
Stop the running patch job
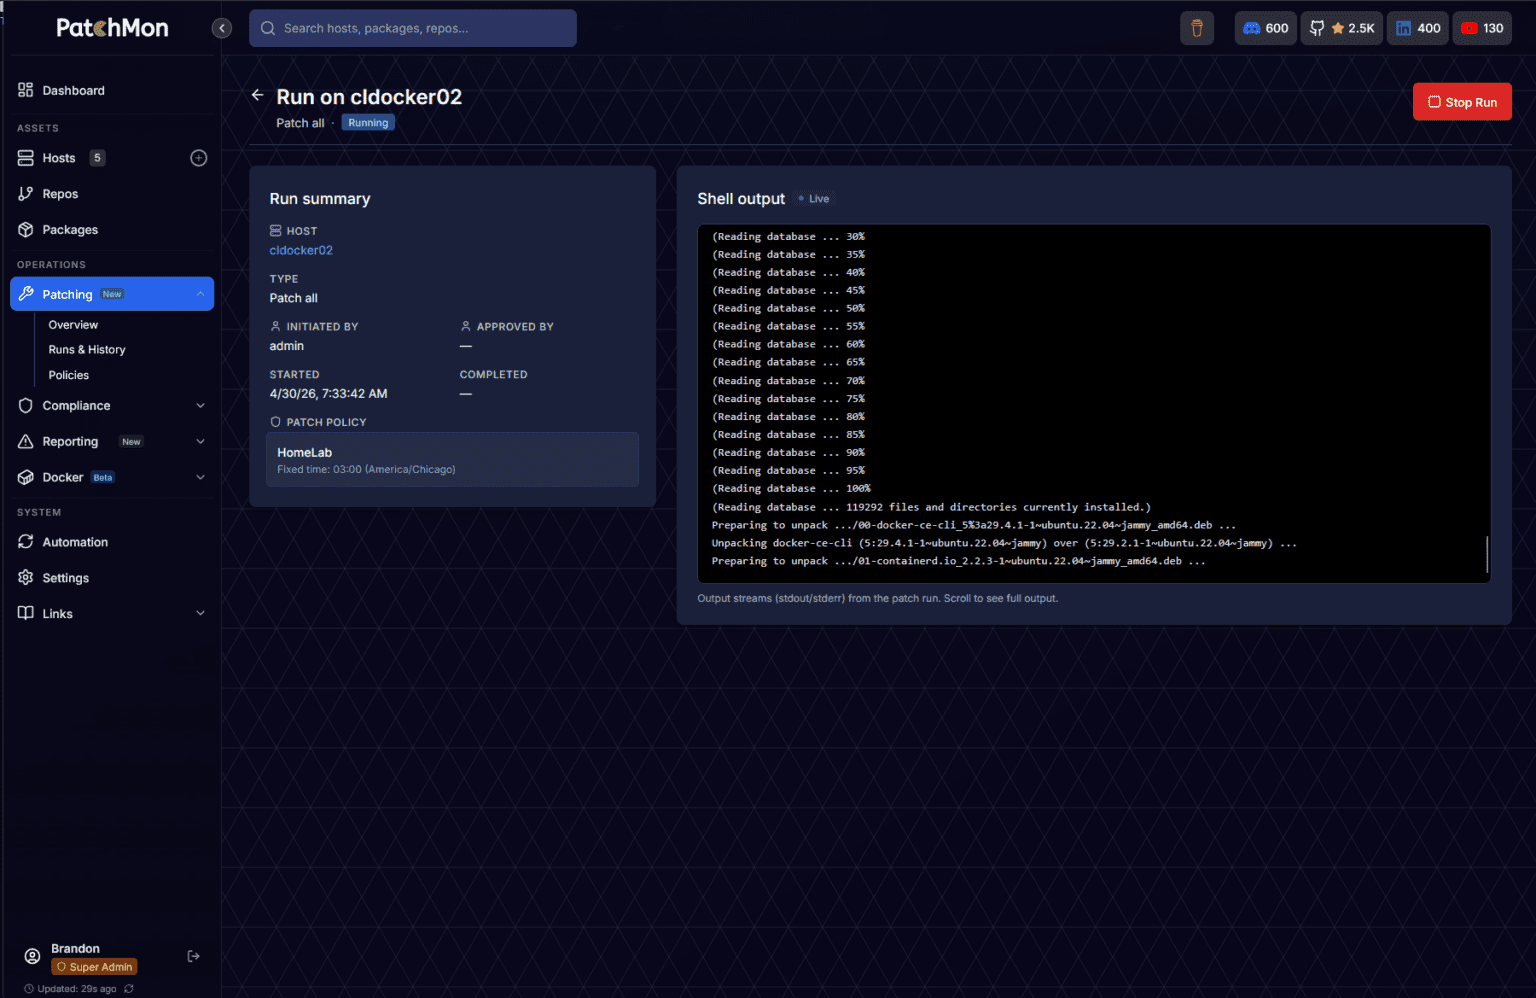[x=1462, y=102]
